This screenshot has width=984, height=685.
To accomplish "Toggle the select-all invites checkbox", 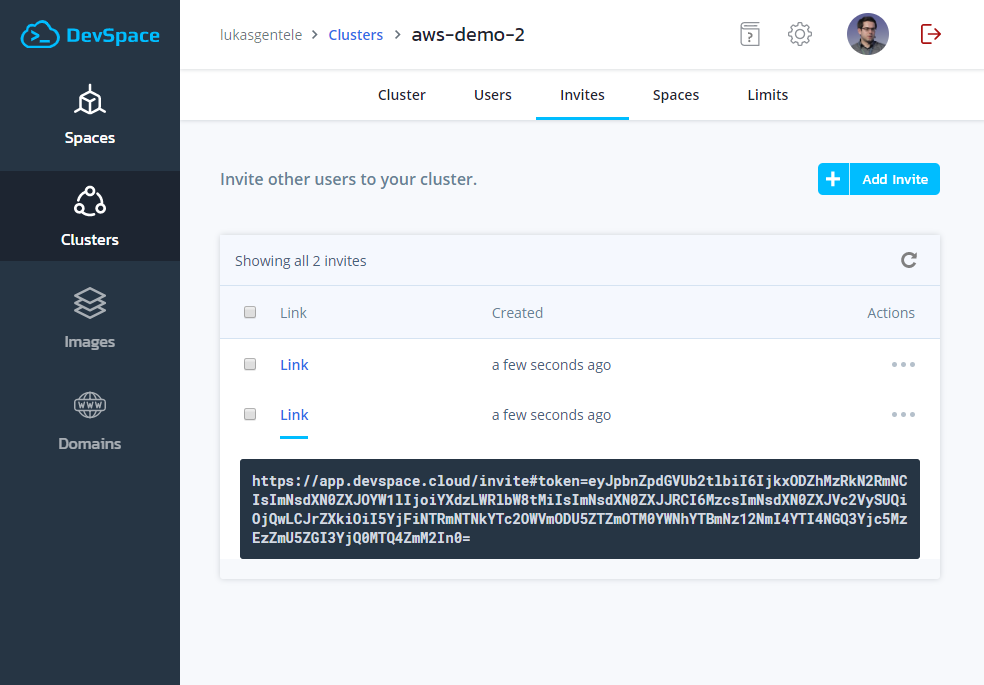I will point(250,312).
